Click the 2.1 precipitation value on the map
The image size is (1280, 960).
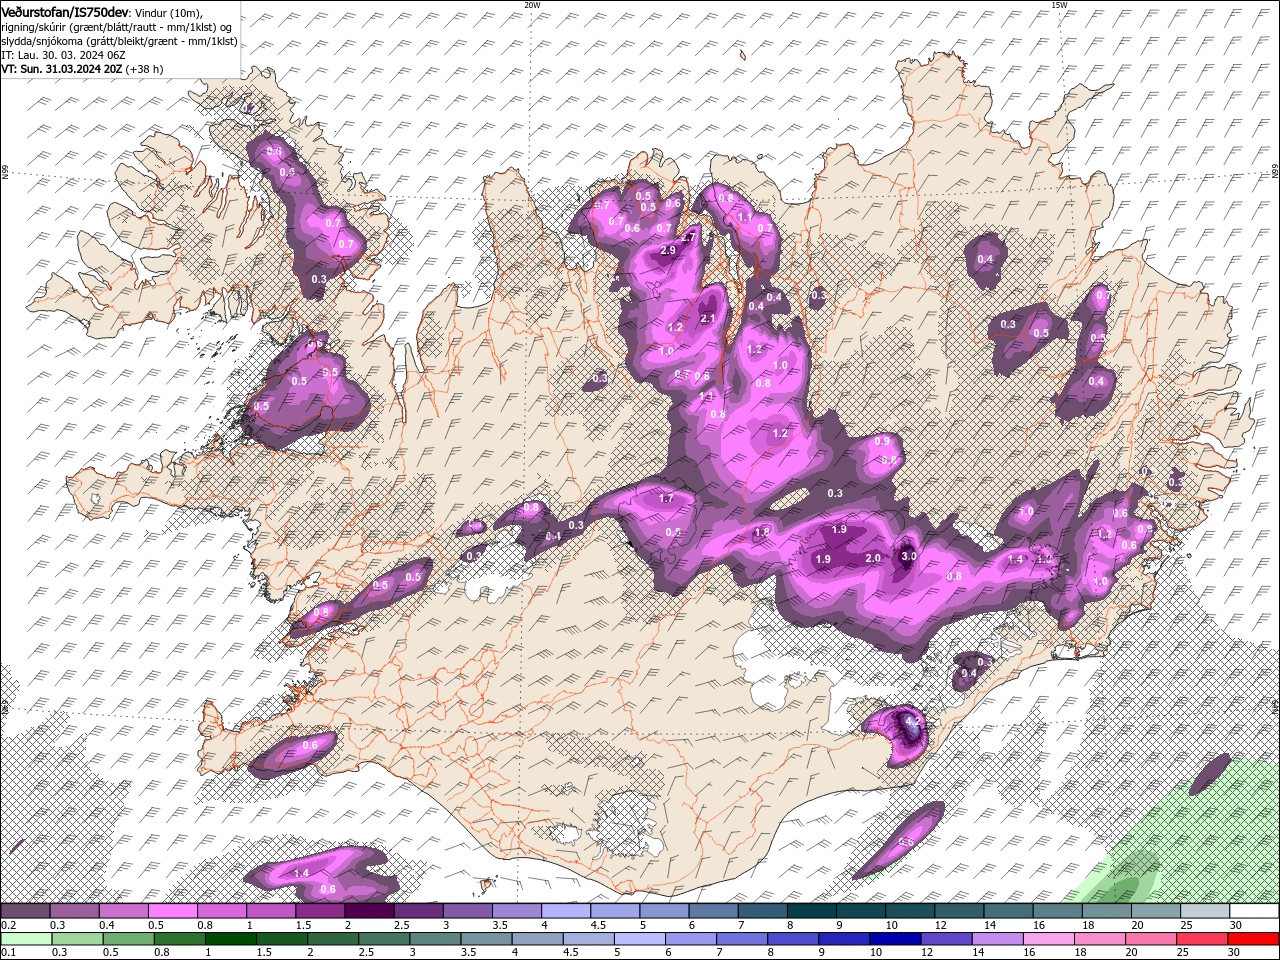pos(708,318)
